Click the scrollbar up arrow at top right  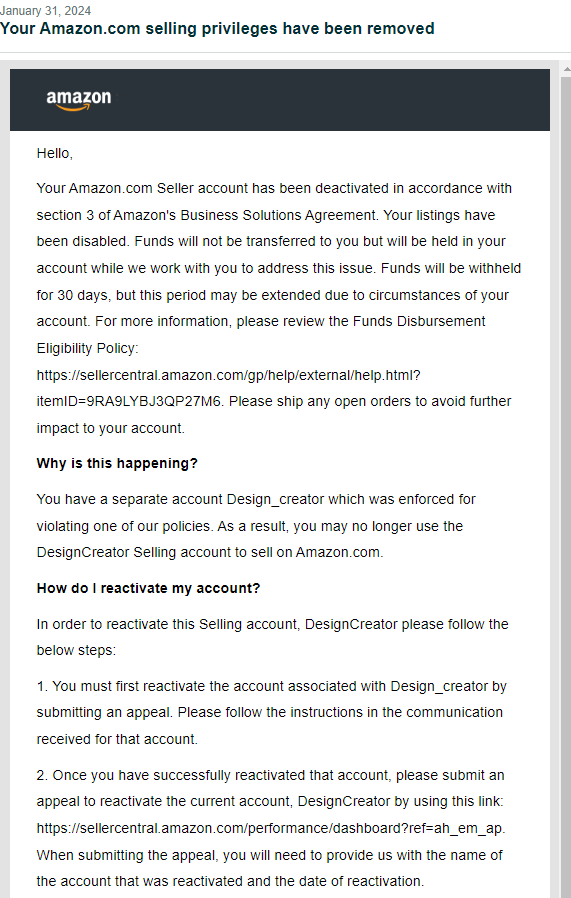tap(565, 66)
